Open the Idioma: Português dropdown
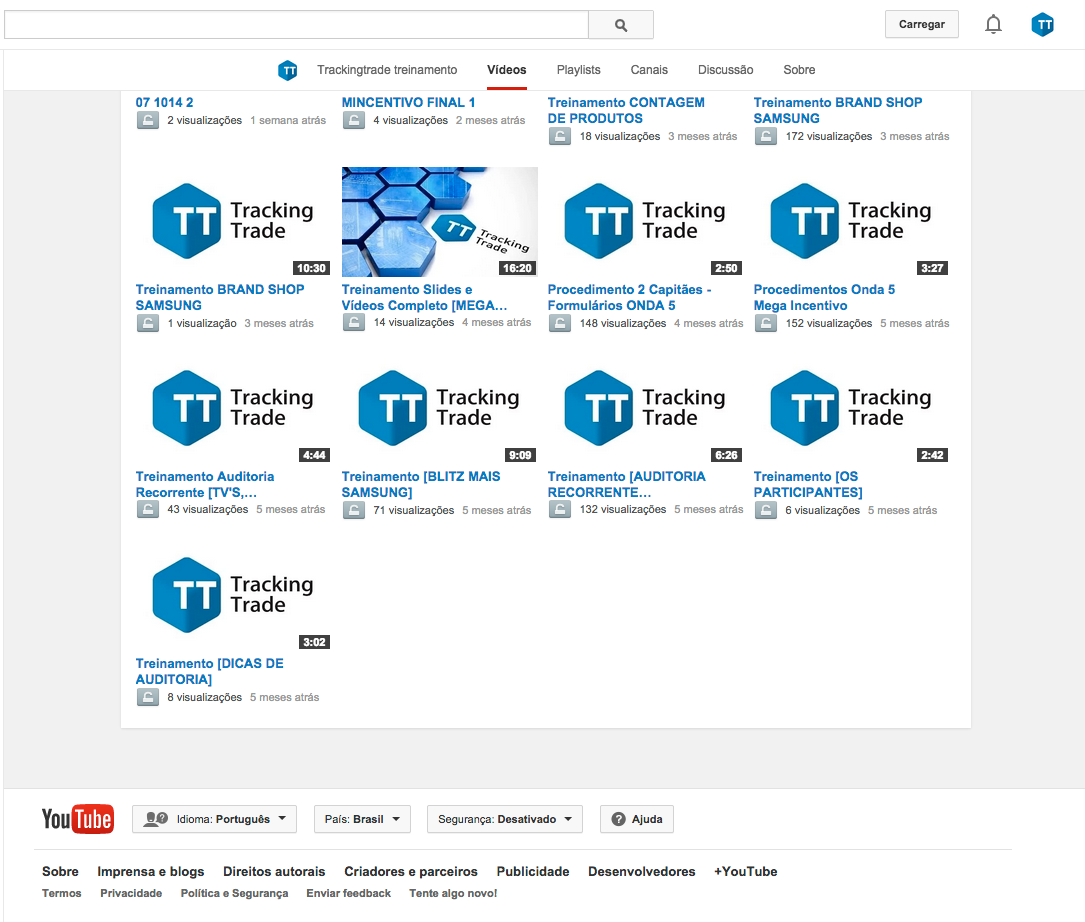Screen dimensions: 1085x922 click(x=214, y=819)
